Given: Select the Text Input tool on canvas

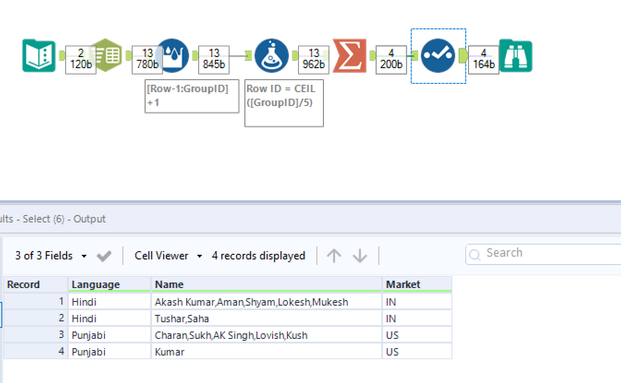Looking at the screenshot, I should tap(39, 55).
